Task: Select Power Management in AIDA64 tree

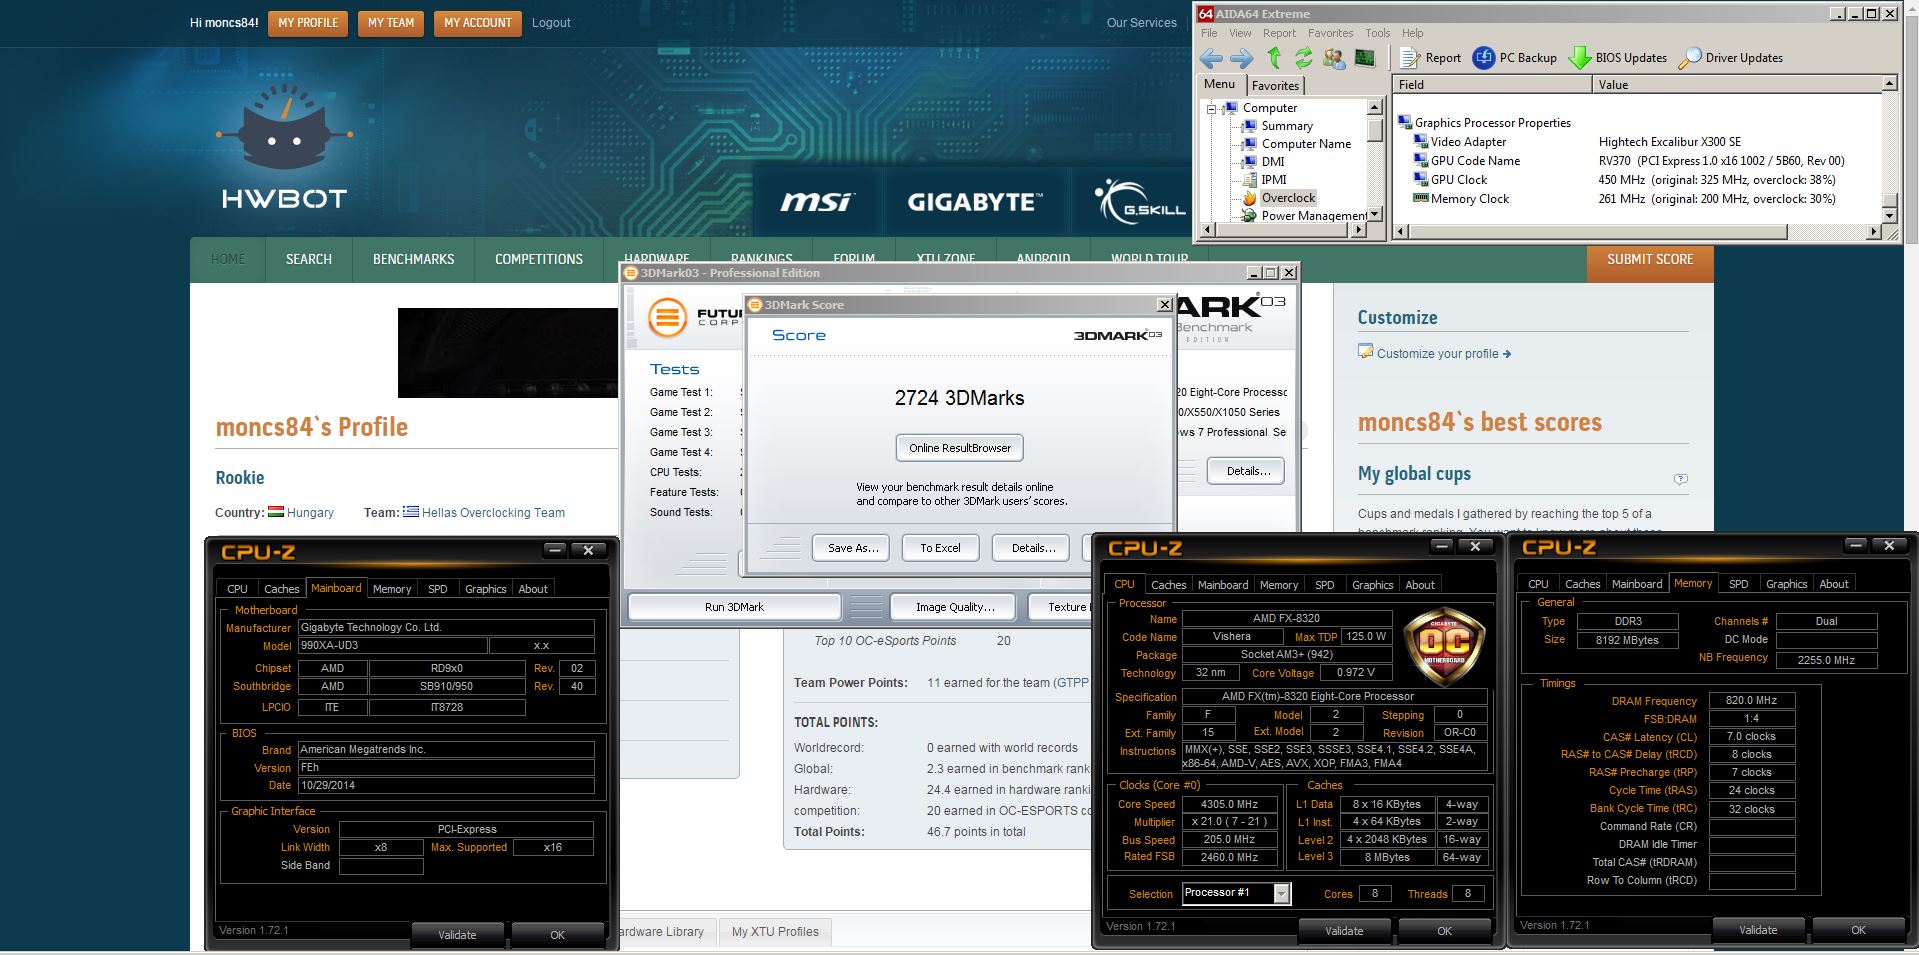Action: pyautogui.click(x=1314, y=216)
